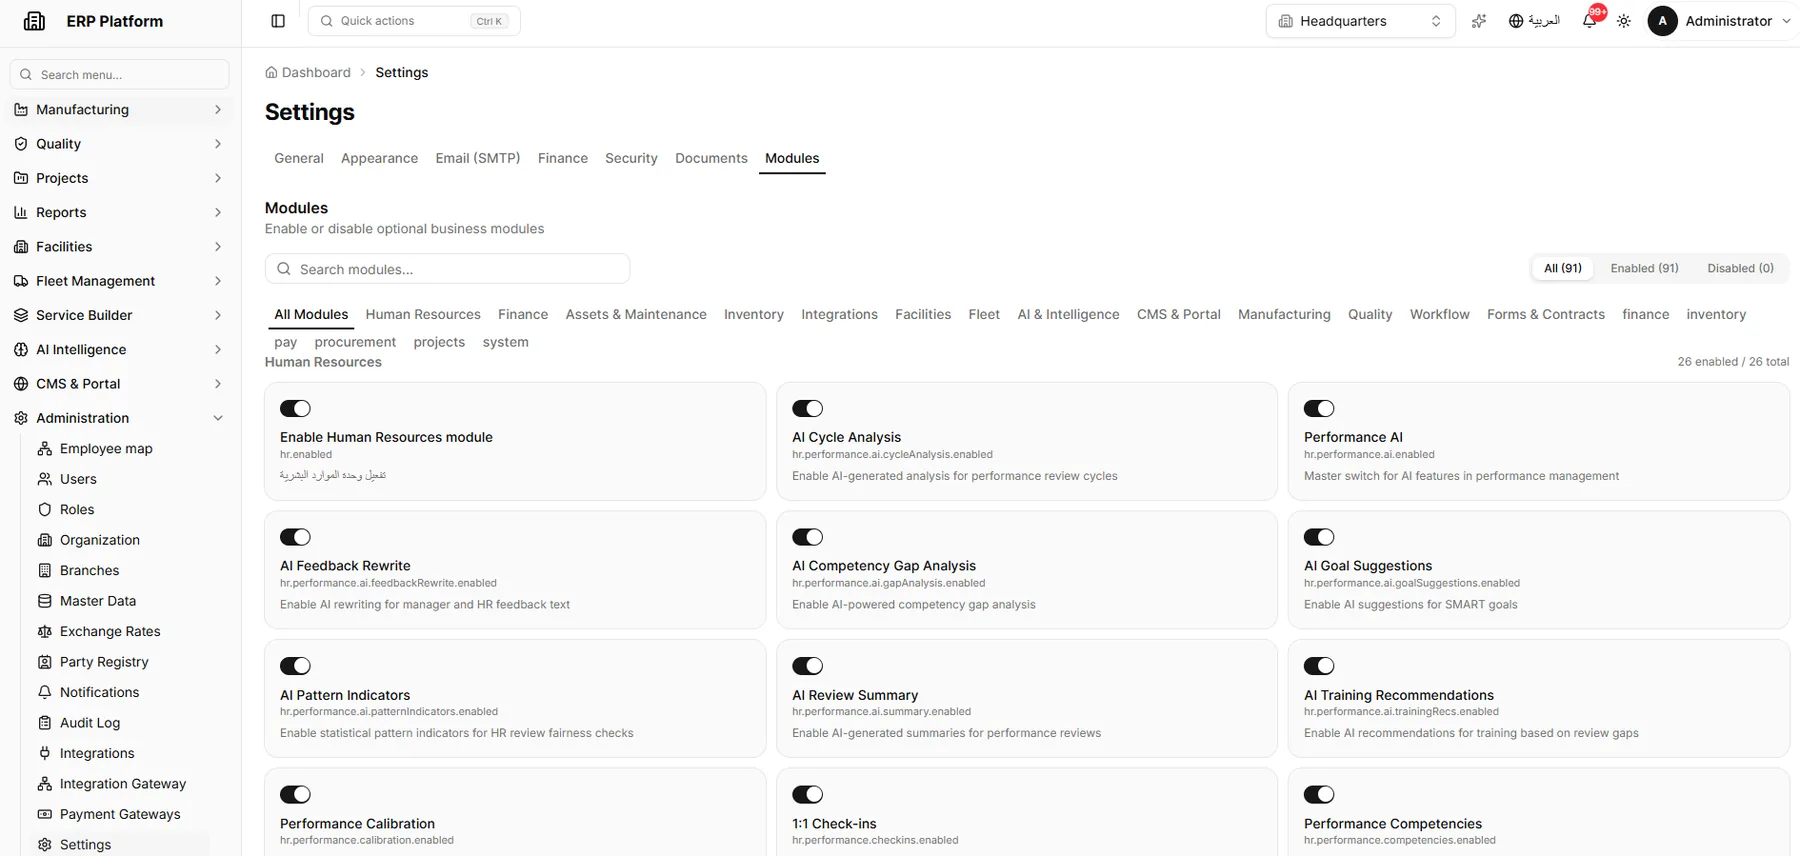
Task: Toggle the AI Feedback Rewrite switch
Action: click(295, 537)
